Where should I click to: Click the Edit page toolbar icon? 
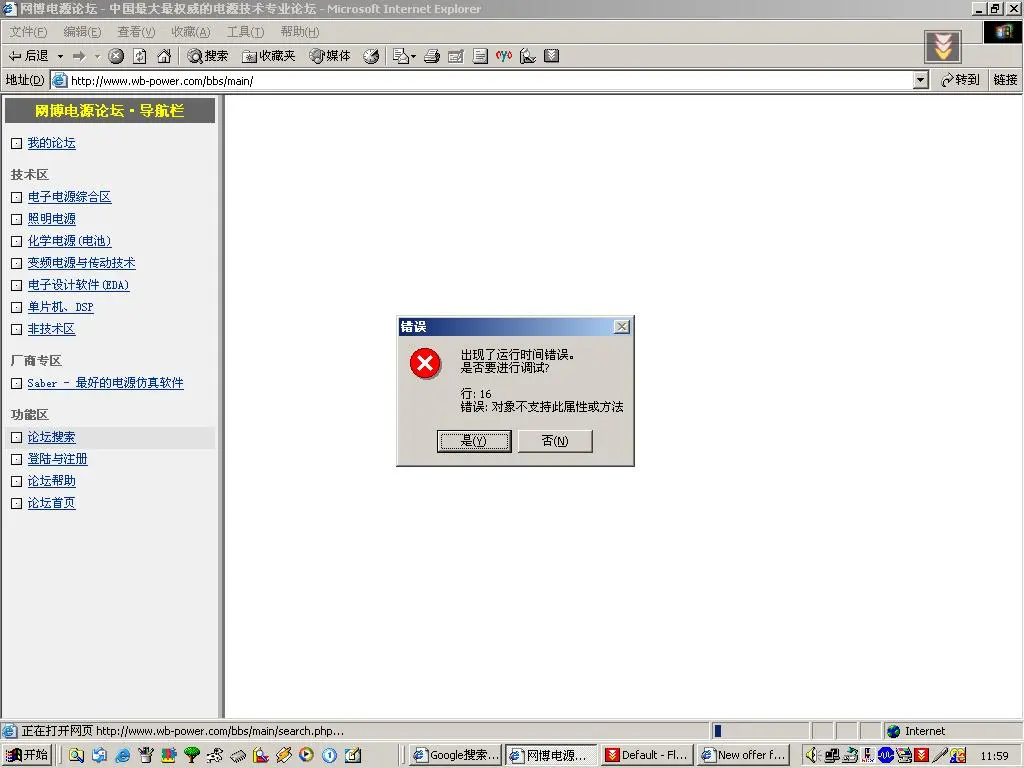click(456, 56)
